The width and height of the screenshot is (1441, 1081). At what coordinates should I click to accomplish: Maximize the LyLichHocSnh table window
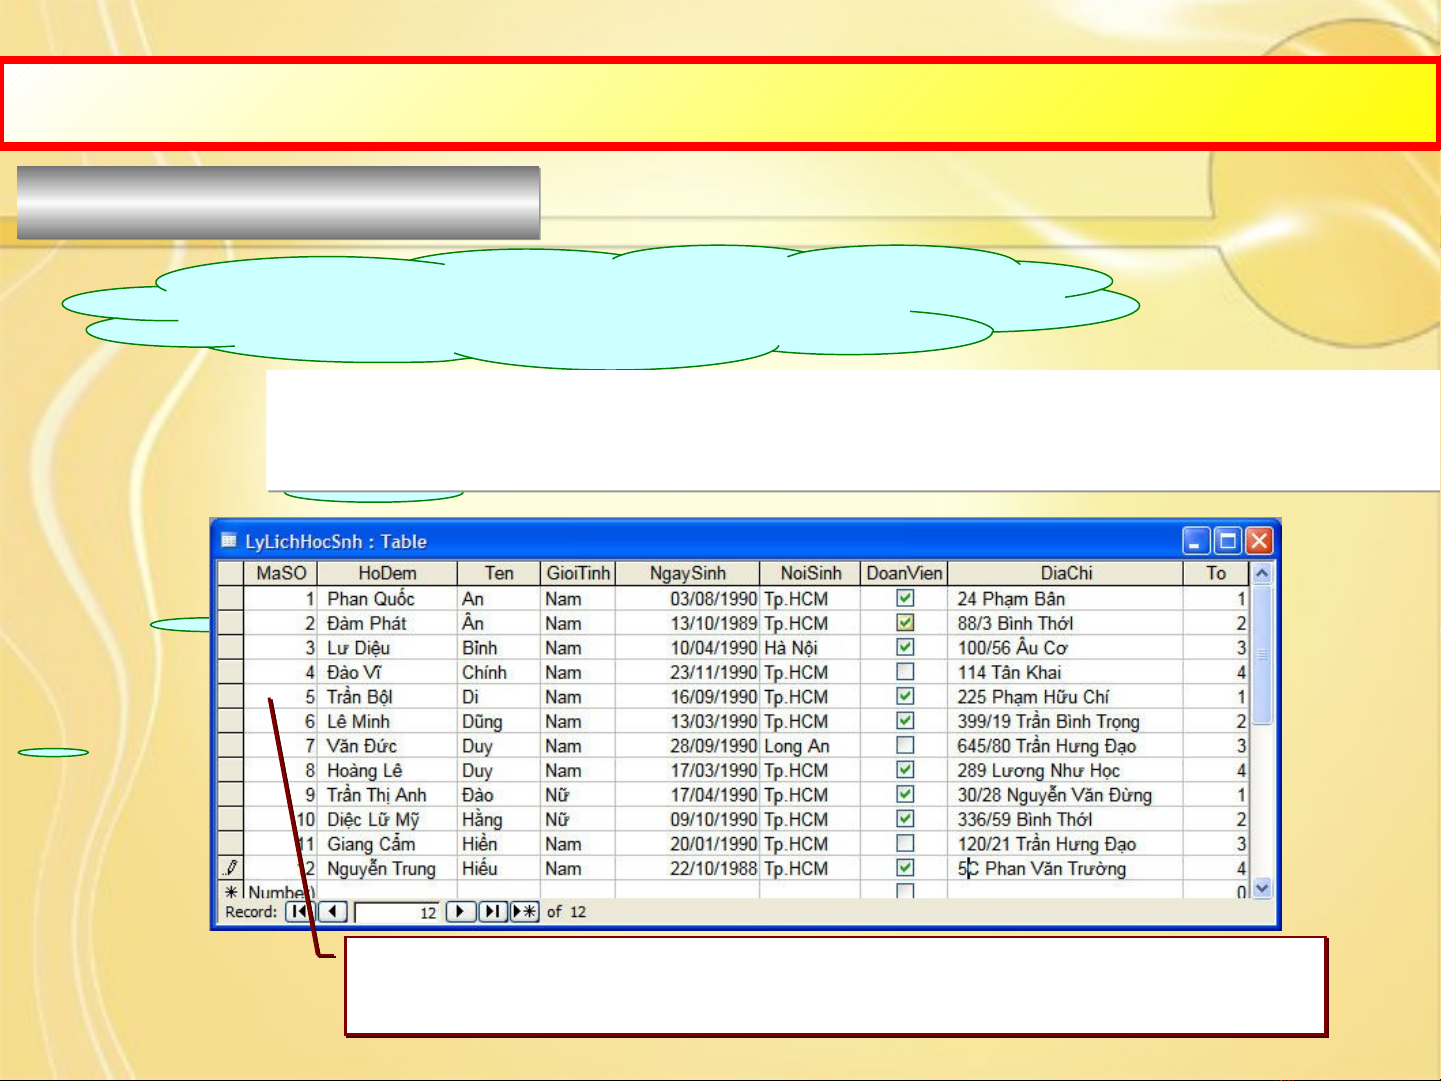[x=1228, y=542]
